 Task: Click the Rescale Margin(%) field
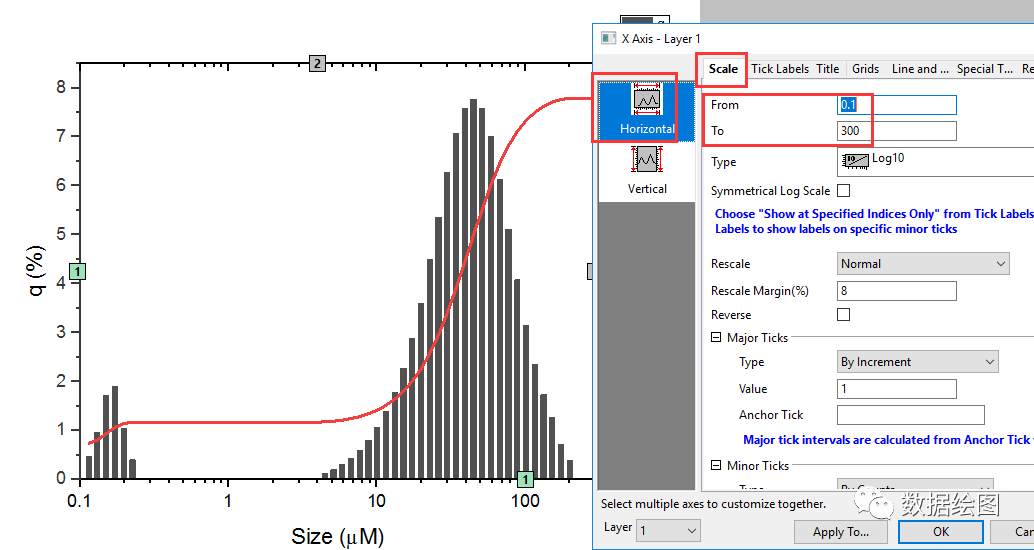(897, 291)
